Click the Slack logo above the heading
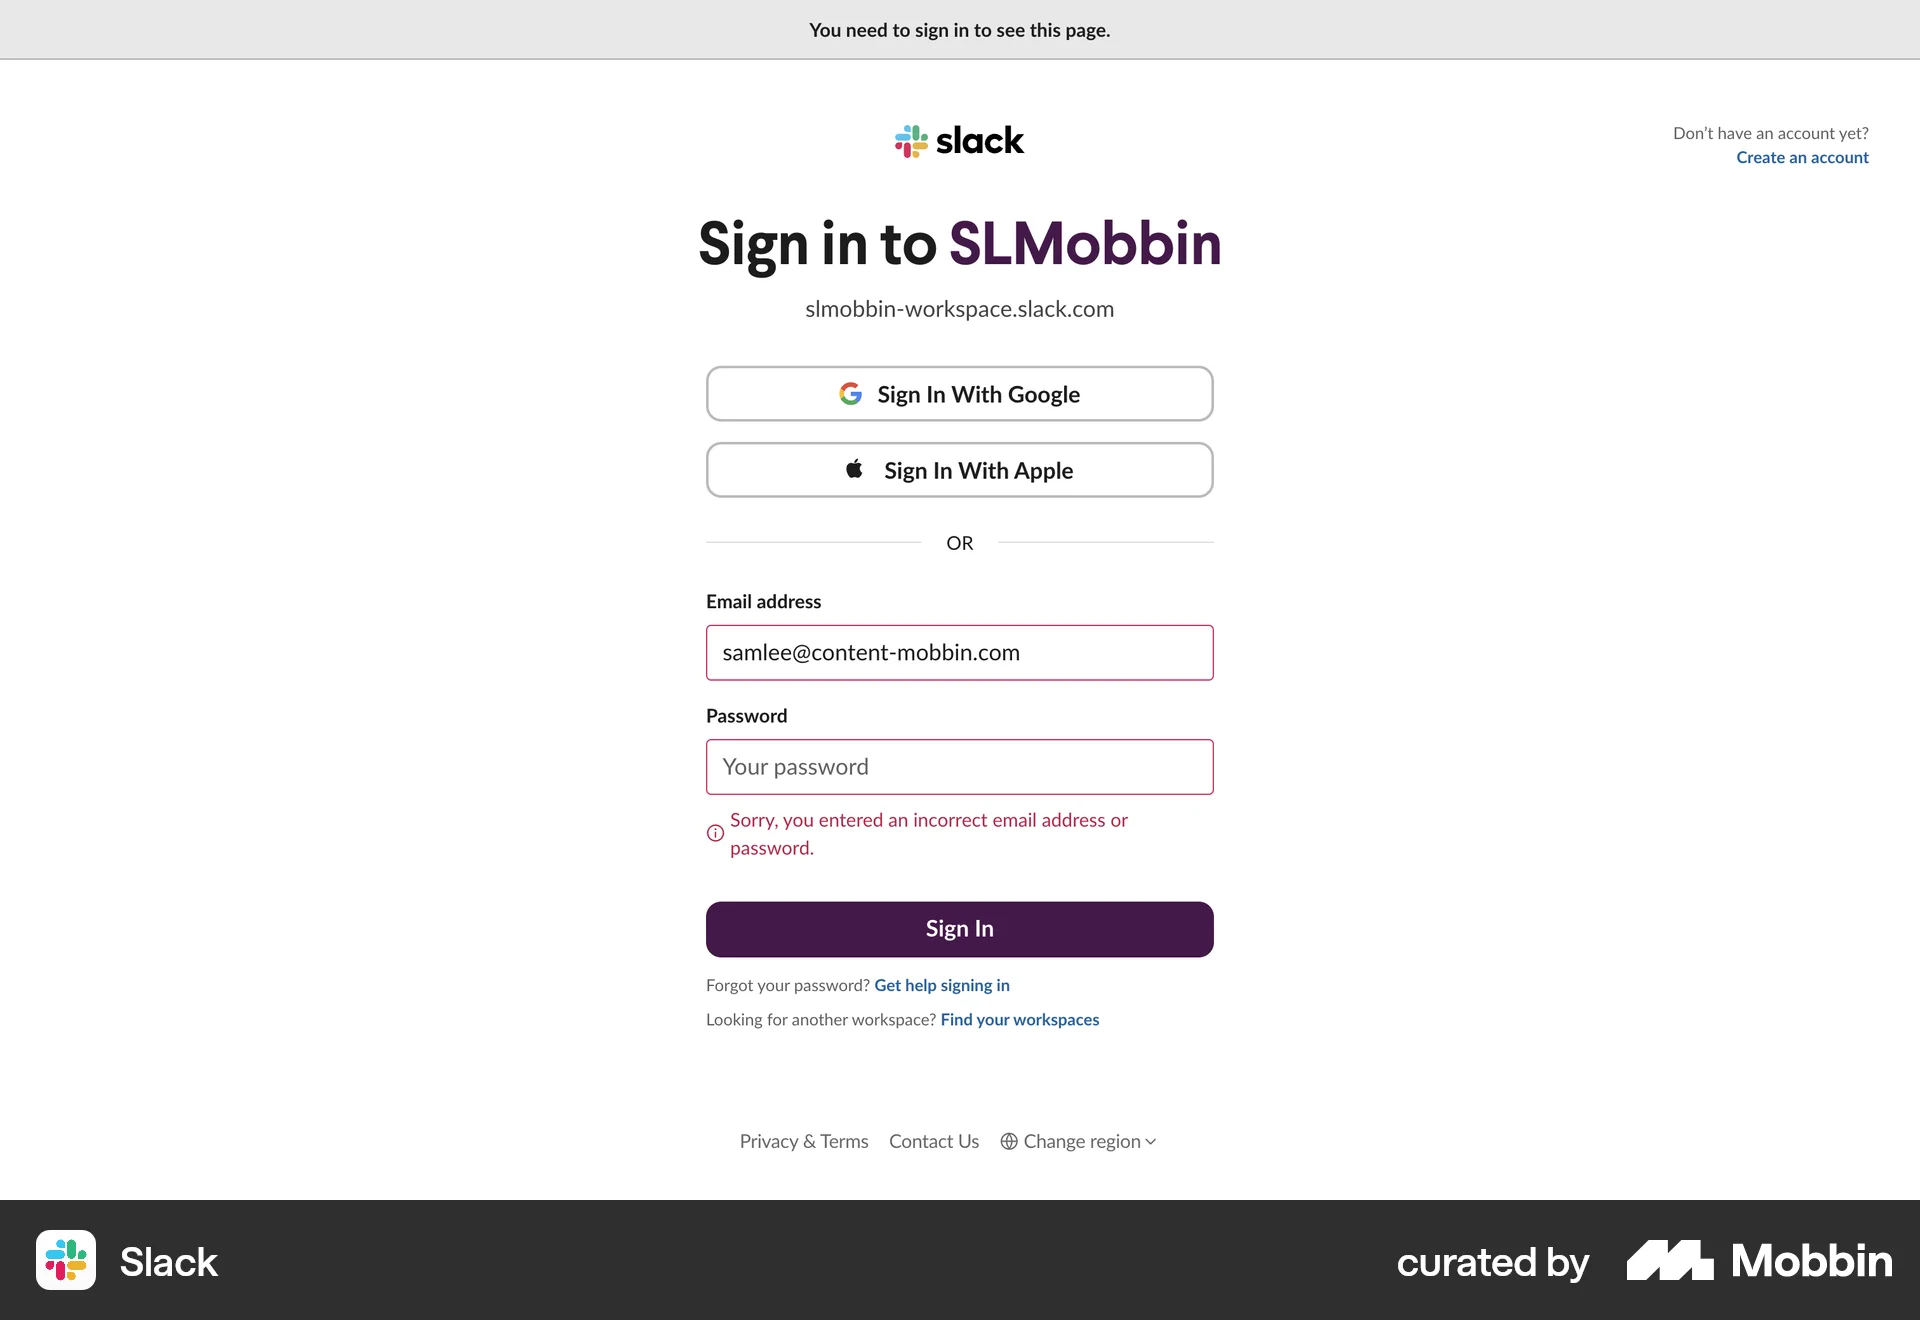The width and height of the screenshot is (1920, 1320). point(958,140)
